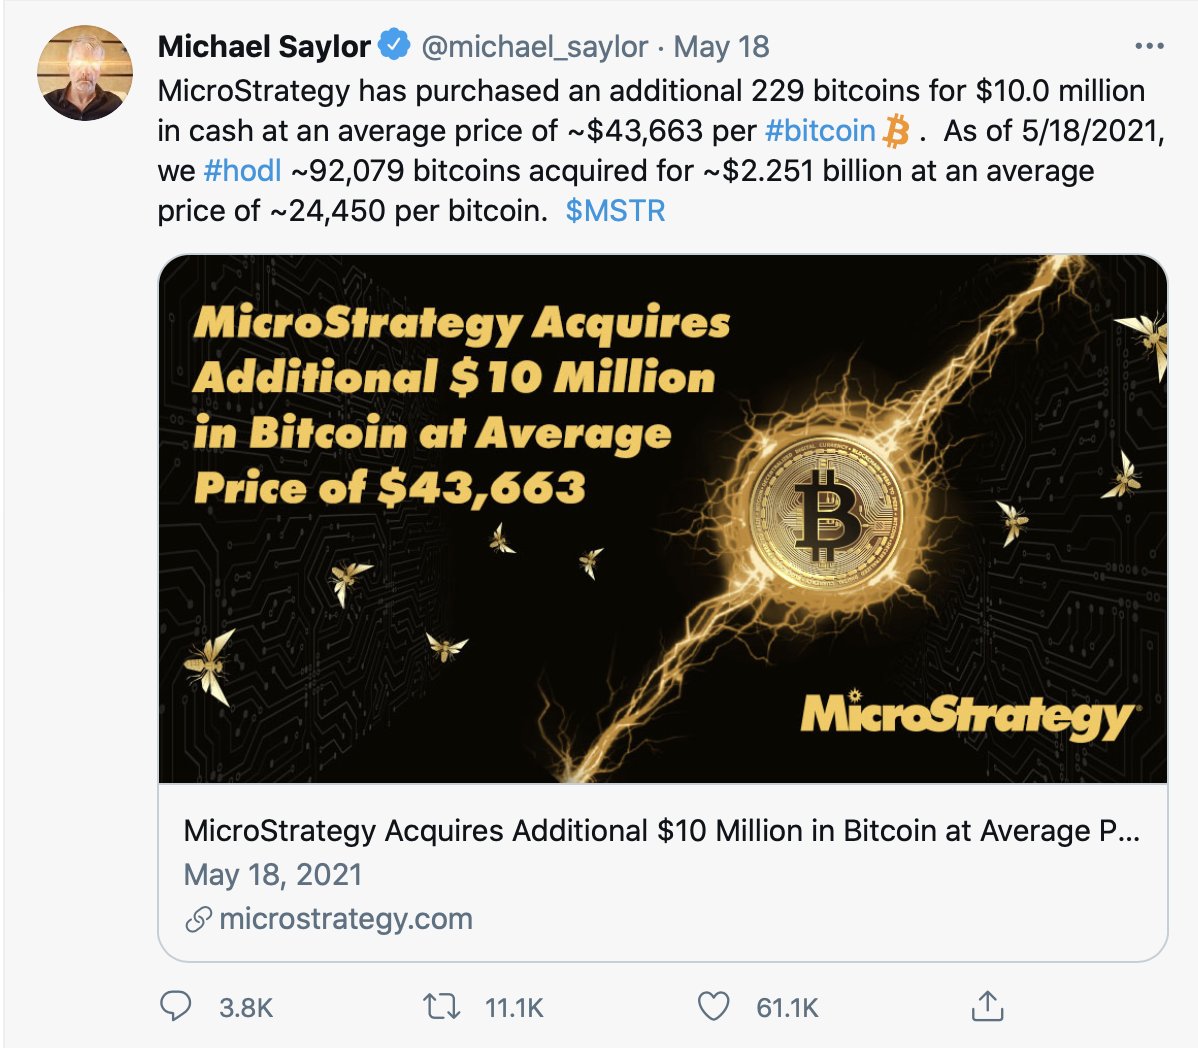Click the card headline about $10 Million
The image size is (1198, 1048).
click(x=660, y=831)
